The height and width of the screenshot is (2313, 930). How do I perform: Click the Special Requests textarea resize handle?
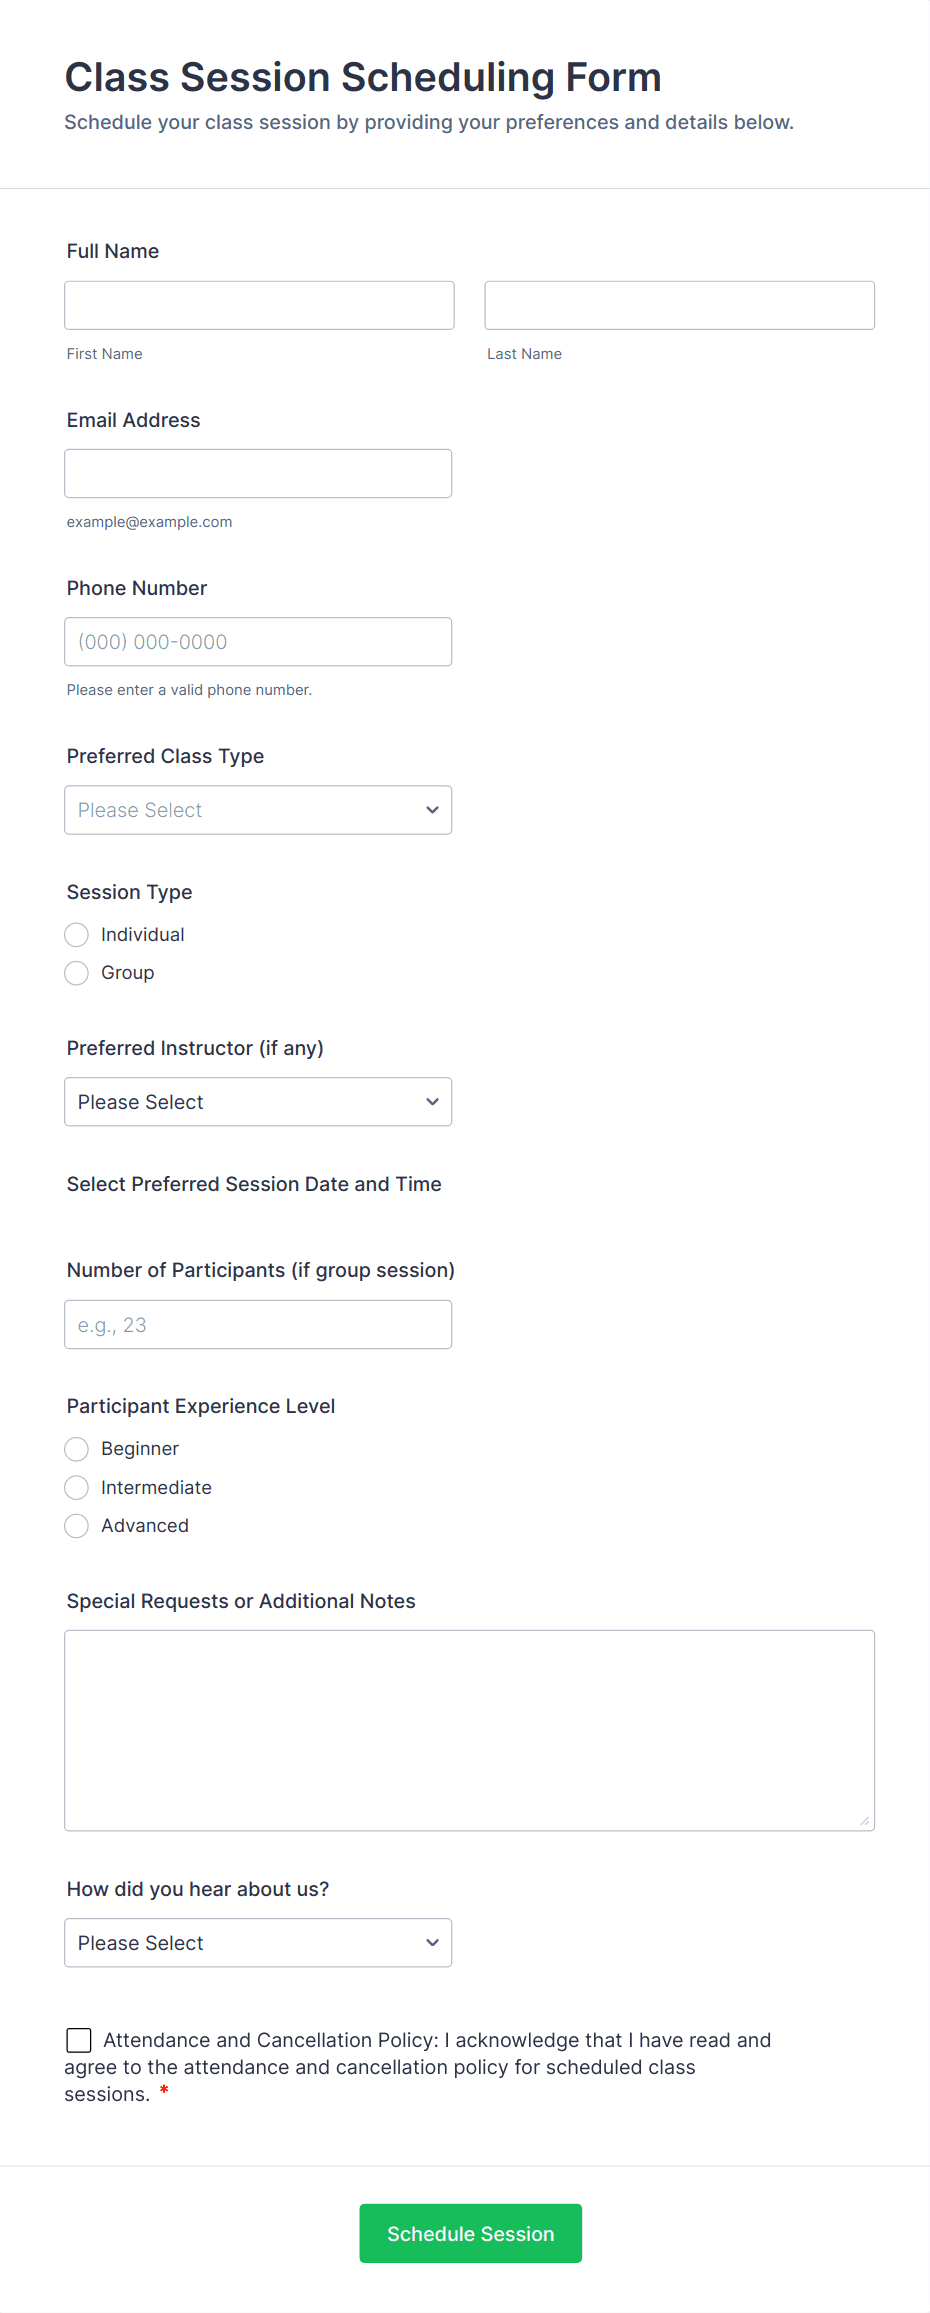point(865,1821)
